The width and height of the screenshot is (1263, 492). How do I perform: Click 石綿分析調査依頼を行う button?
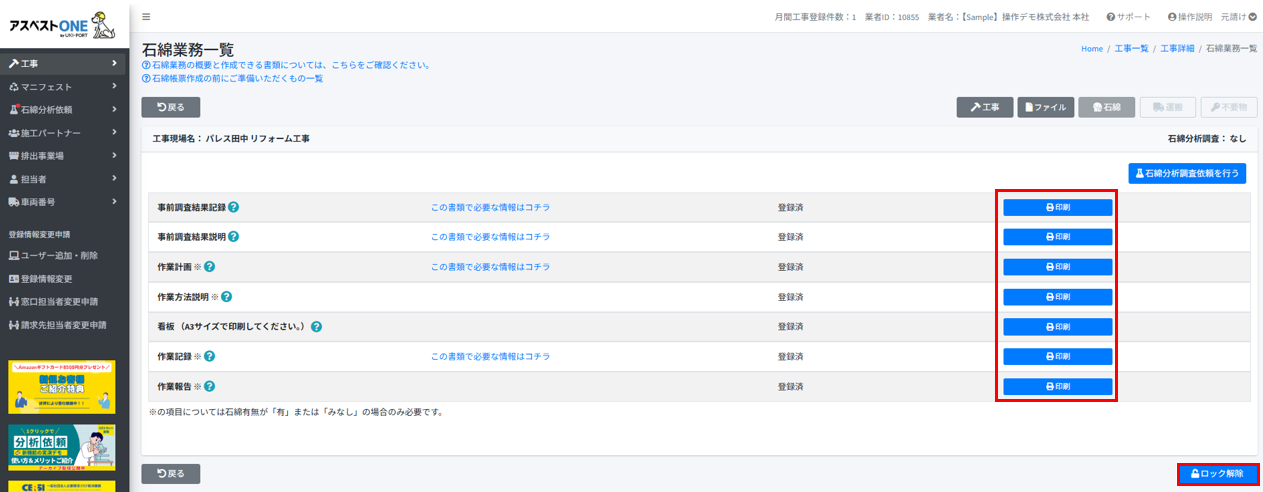[1187, 173]
